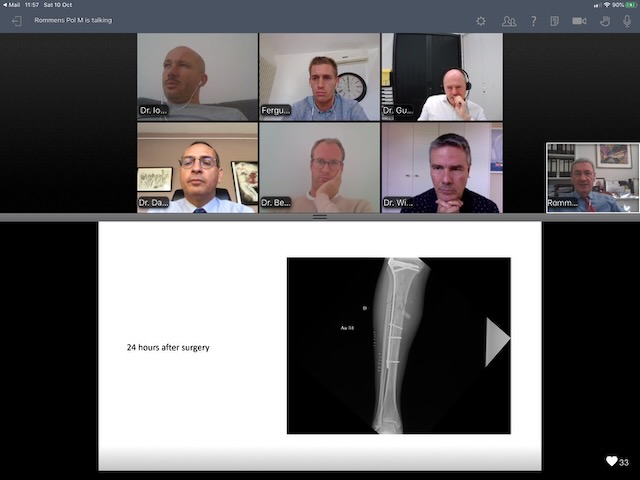The image size is (640, 480).
Task: Leave the meeting via exit icon
Action: (x=16, y=20)
